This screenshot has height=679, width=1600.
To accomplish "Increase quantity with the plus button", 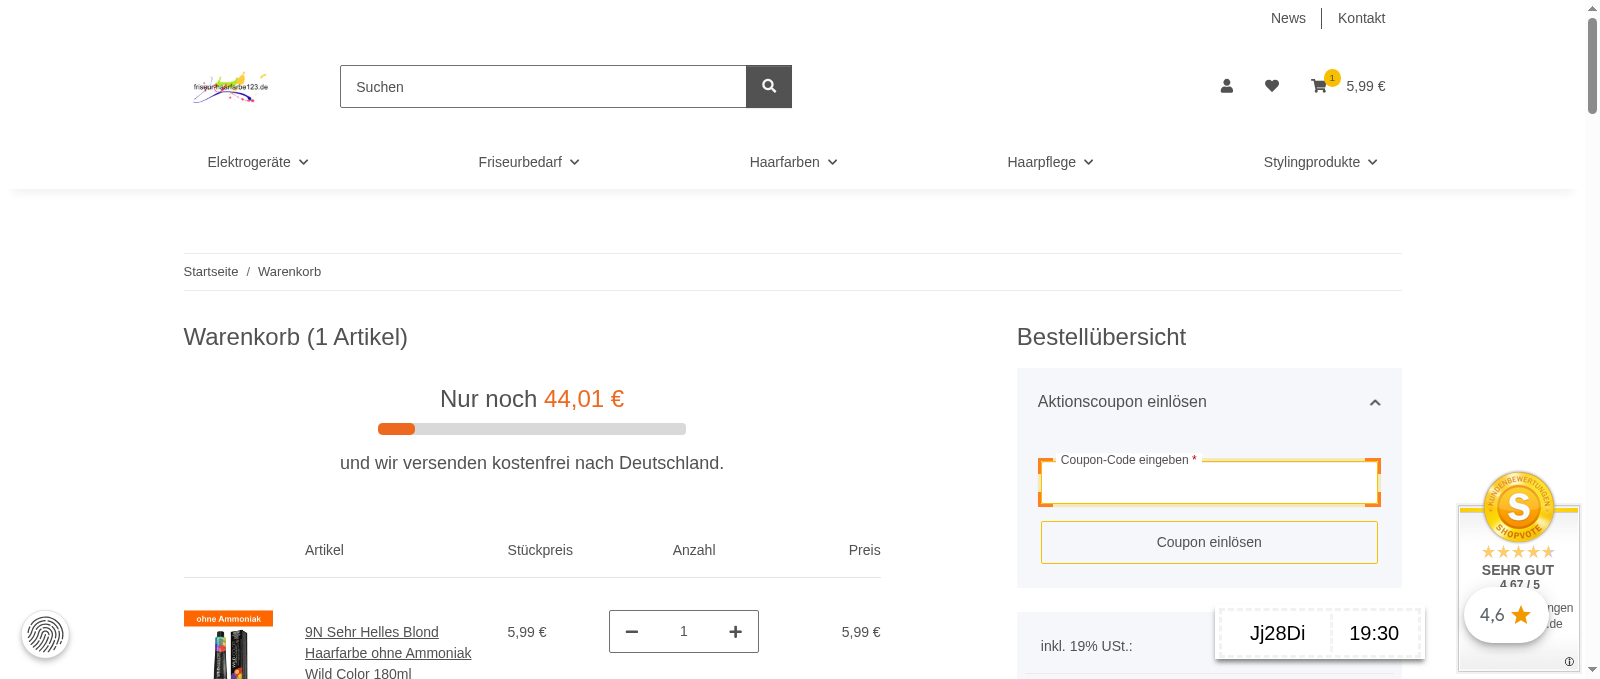I will [735, 632].
